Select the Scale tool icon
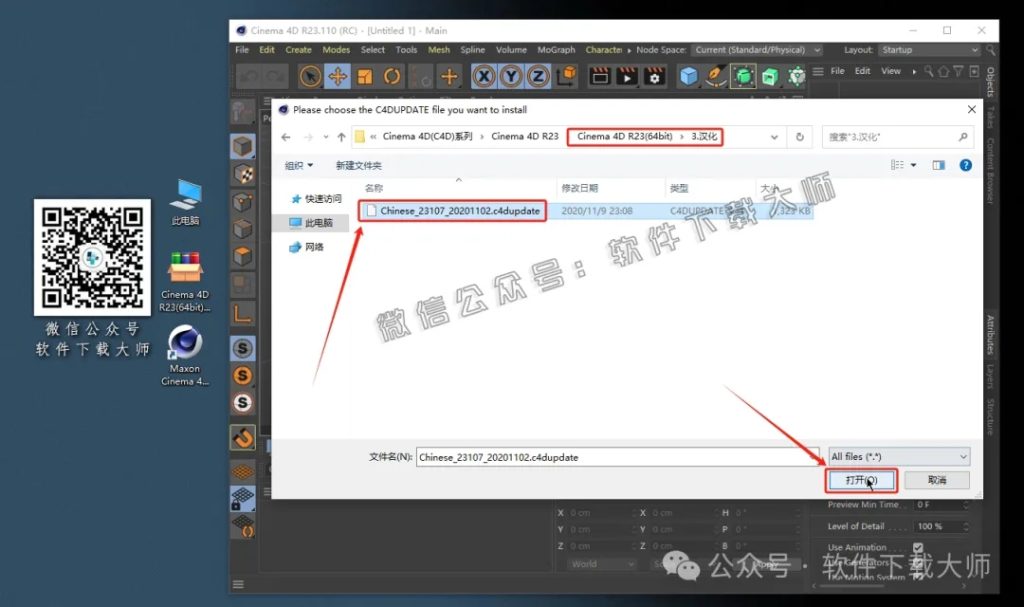 pyautogui.click(x=365, y=76)
